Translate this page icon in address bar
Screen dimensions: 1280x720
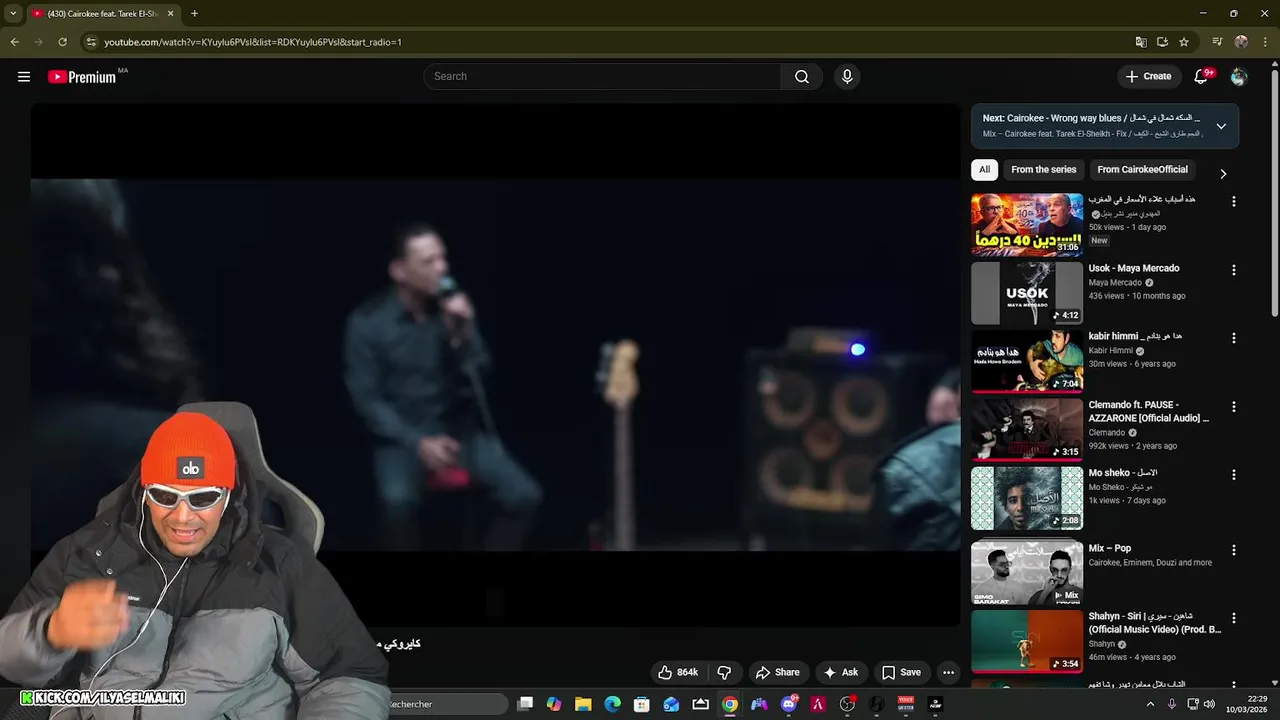coord(1141,42)
